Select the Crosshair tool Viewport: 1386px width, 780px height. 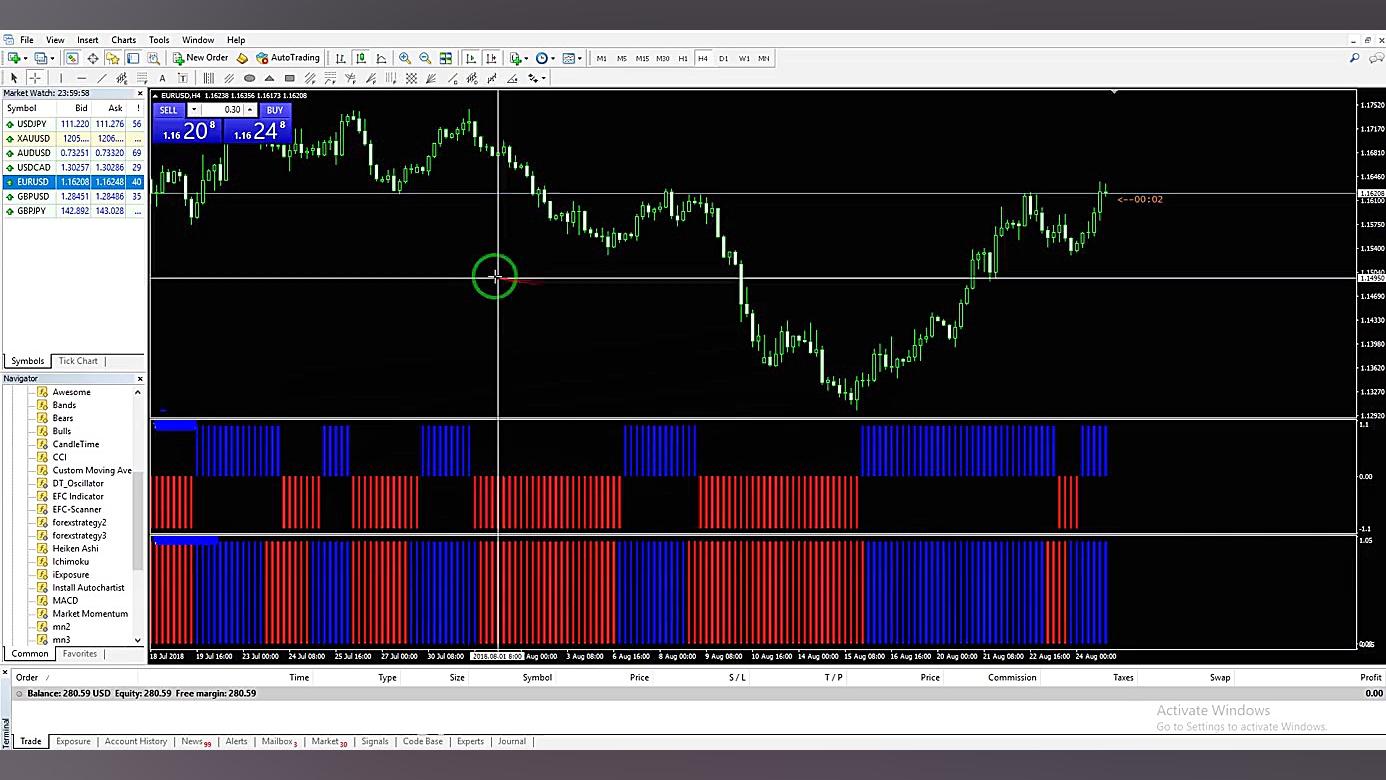coord(35,78)
